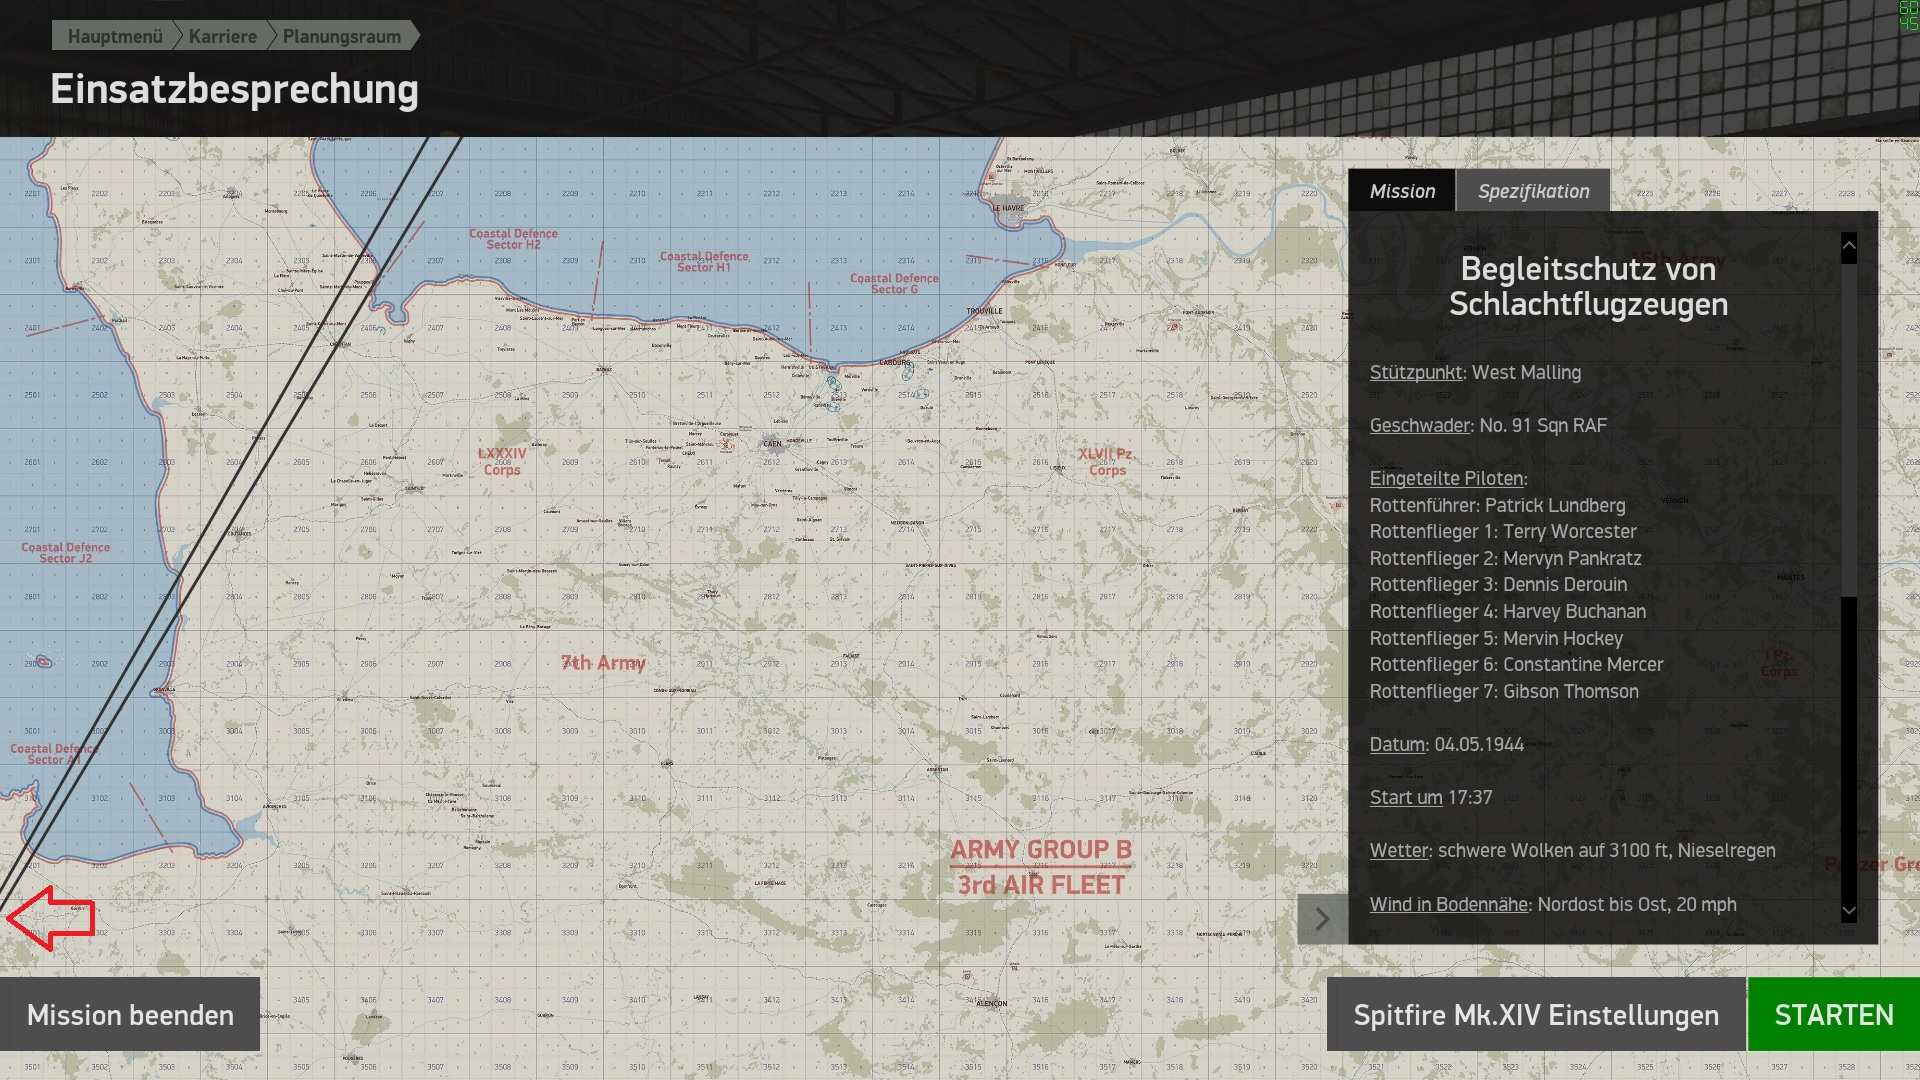1920x1080 pixels.
Task: Click the Wetter description line
Action: click(1572, 851)
